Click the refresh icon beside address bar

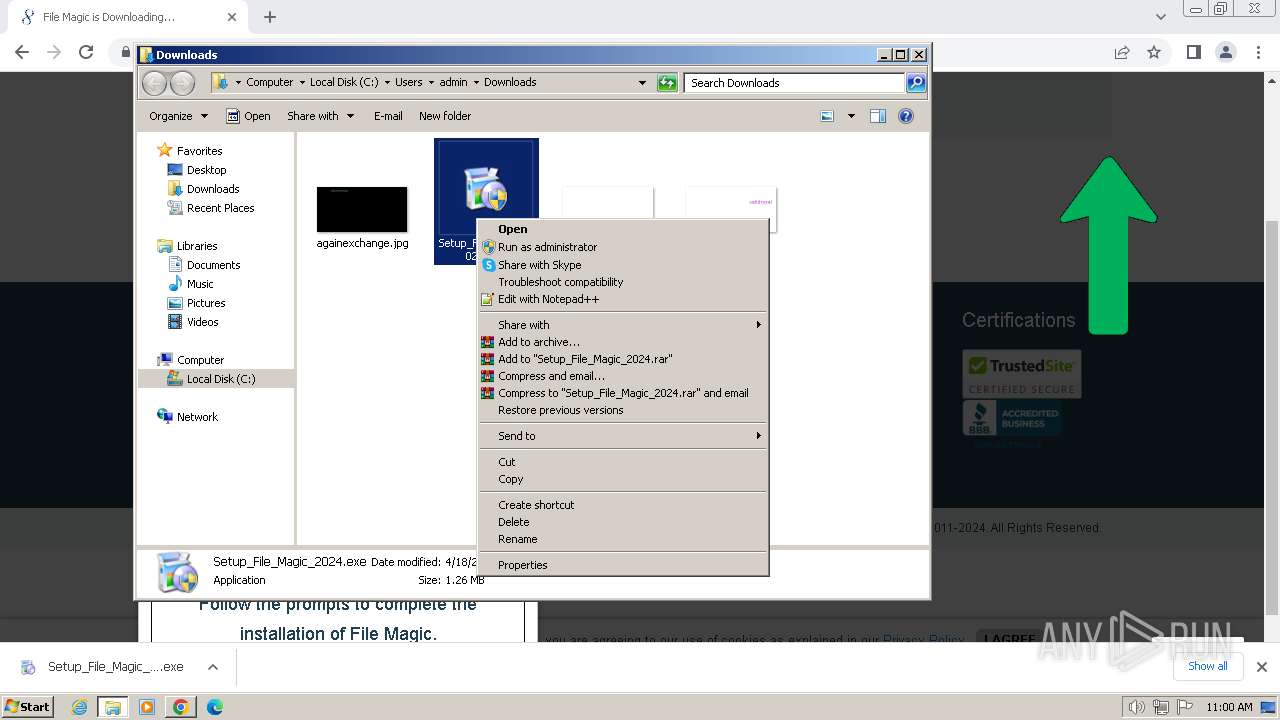tap(667, 83)
